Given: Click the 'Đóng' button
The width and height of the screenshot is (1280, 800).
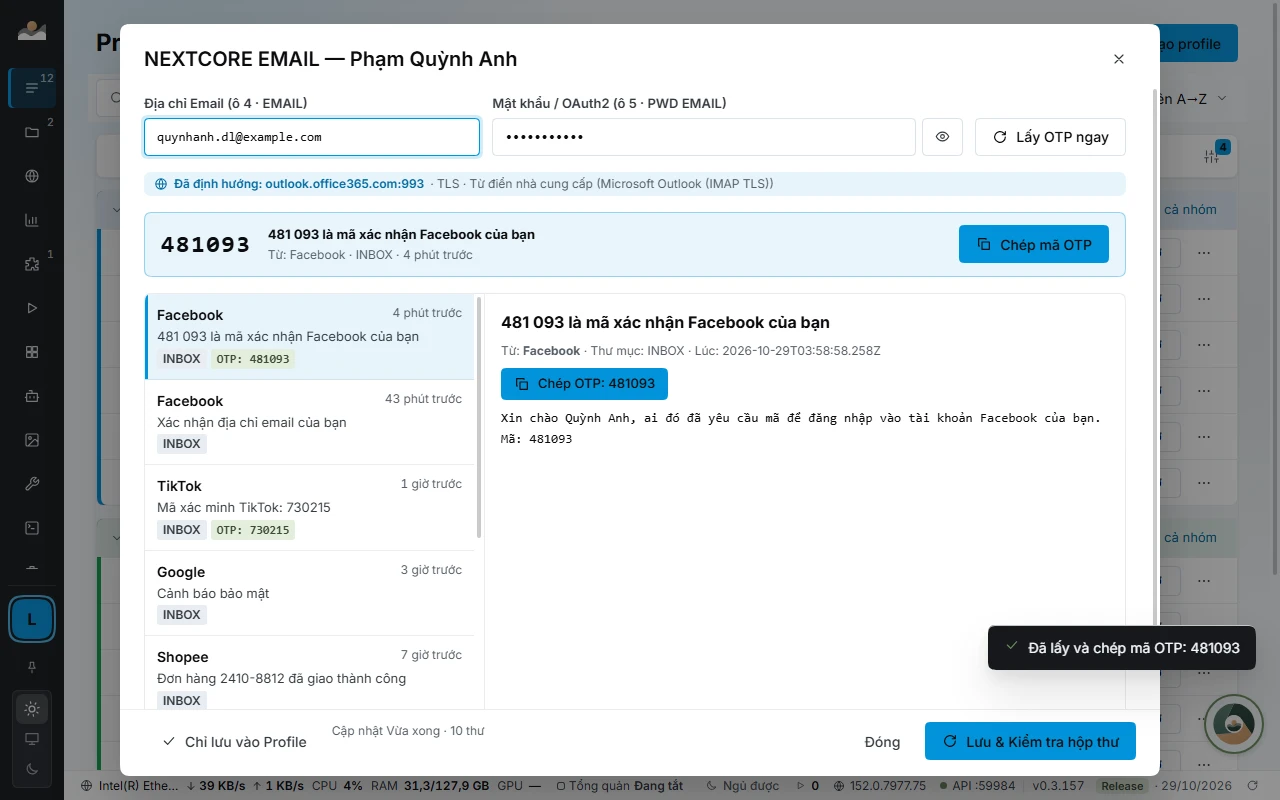Looking at the screenshot, I should 882,742.
